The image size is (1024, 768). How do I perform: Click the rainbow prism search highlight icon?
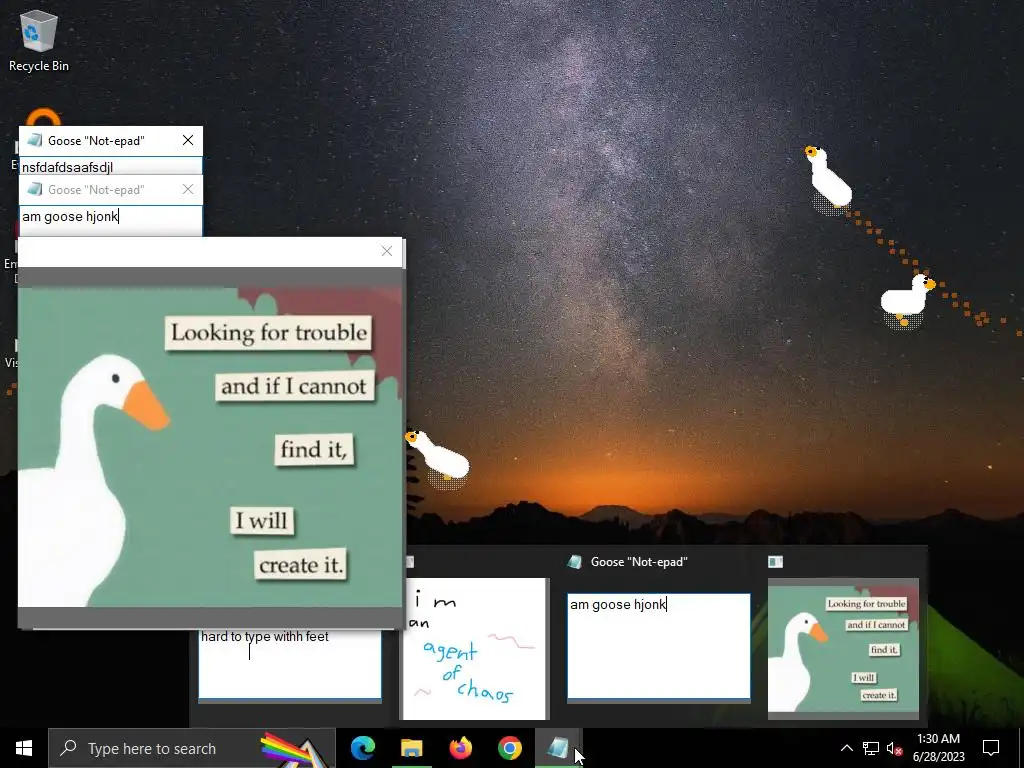(x=294, y=749)
